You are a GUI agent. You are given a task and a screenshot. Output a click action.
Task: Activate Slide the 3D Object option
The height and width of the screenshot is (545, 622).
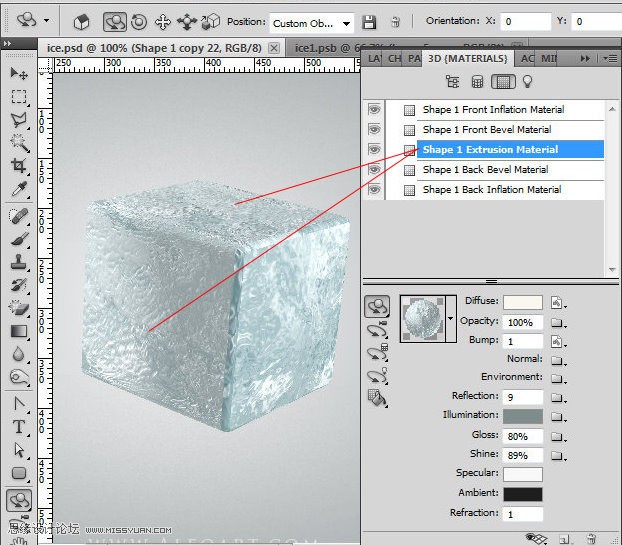pos(186,22)
